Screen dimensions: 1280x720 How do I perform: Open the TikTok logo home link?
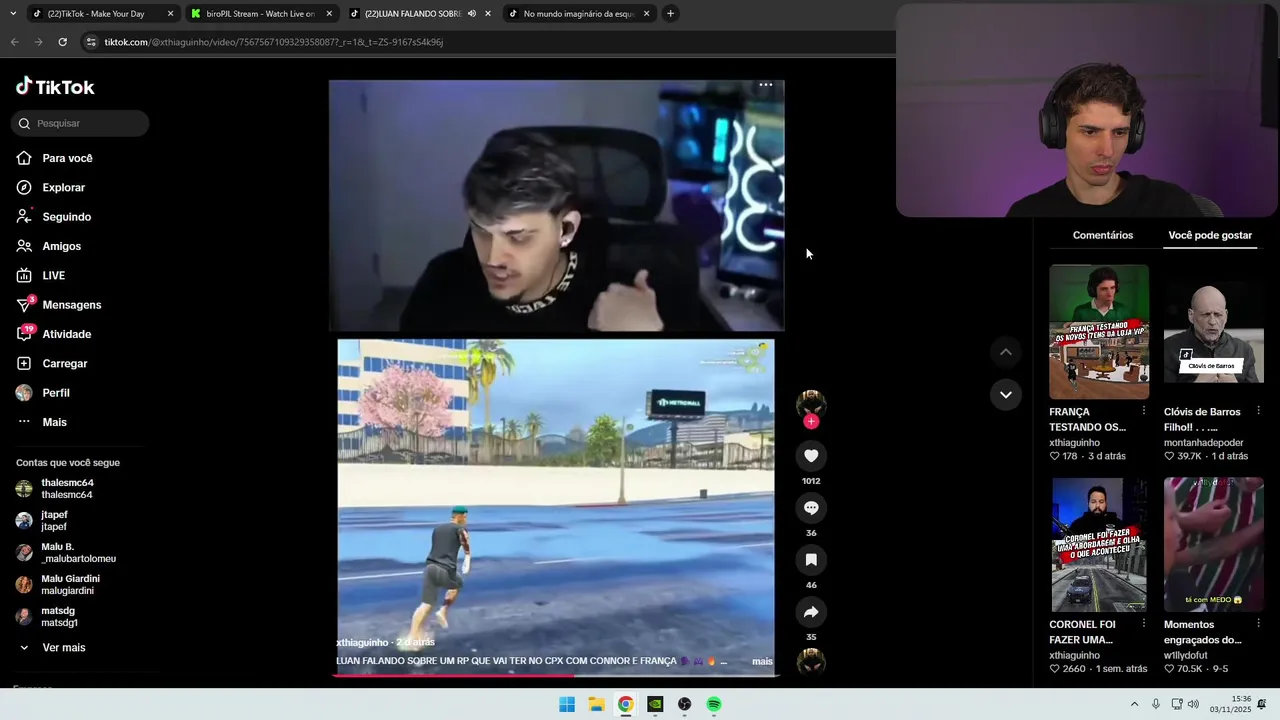(55, 87)
